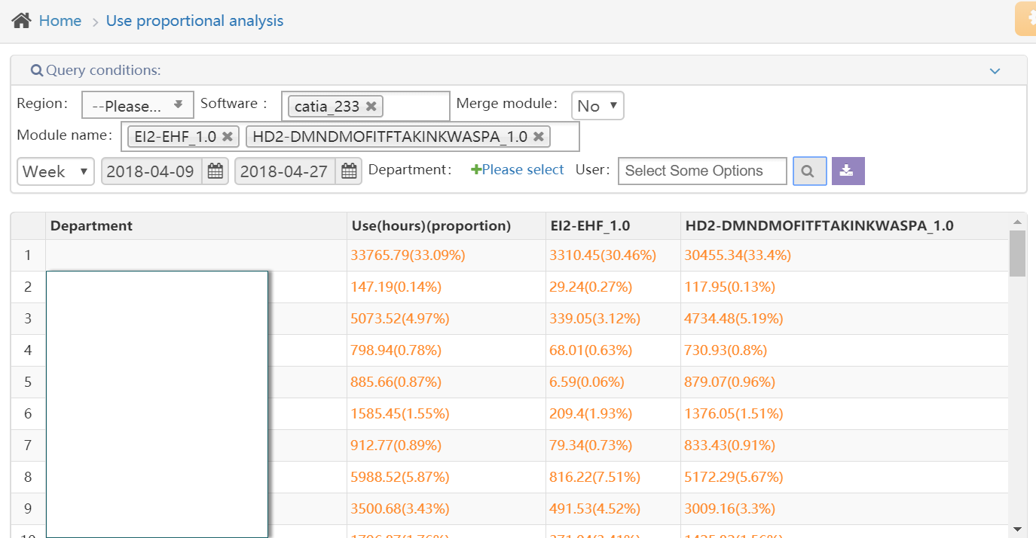
Task: Collapse the Query conditions panel chevron
Action: pos(994,71)
